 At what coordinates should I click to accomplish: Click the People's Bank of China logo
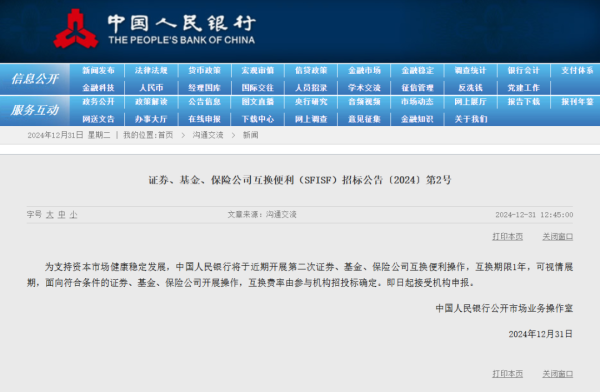click(x=75, y=29)
